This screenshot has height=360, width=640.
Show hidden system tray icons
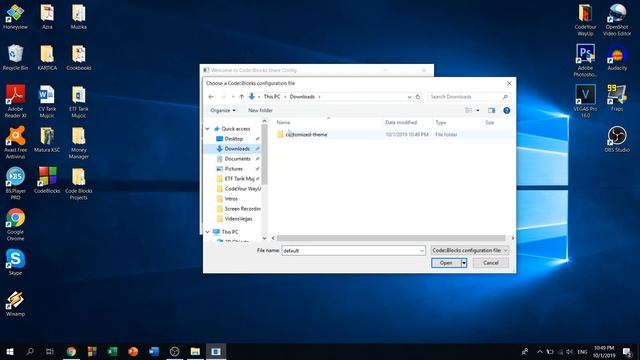(x=540, y=351)
